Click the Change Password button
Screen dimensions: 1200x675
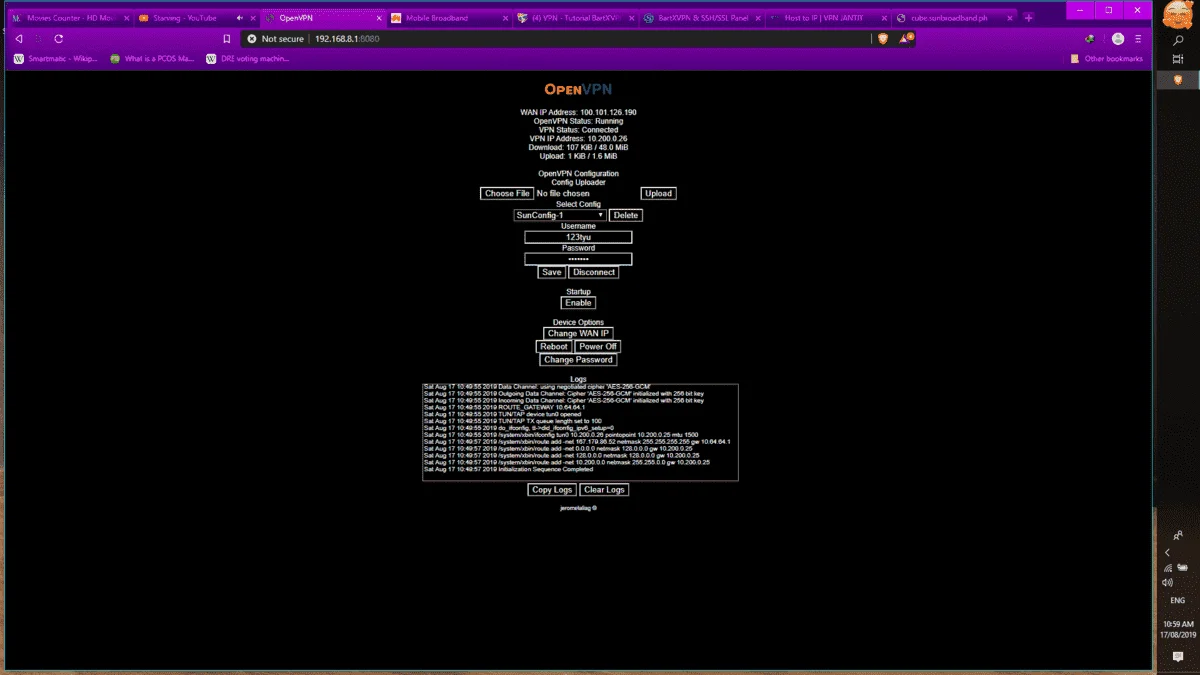pyautogui.click(x=578, y=360)
